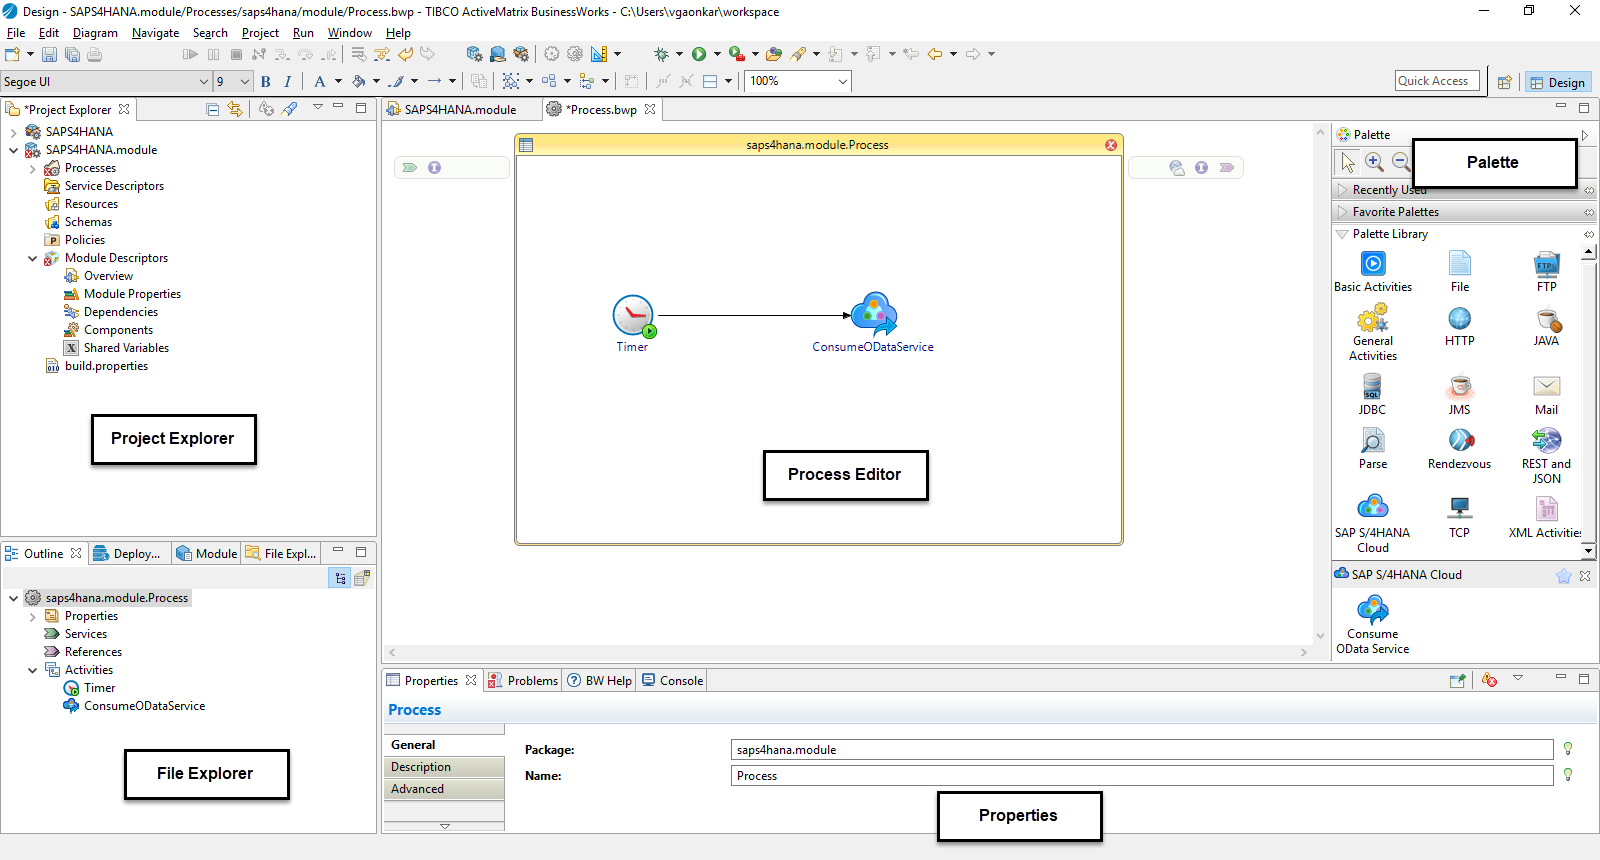The image size is (1600, 860).
Task: Open the Advanced properties section
Action: 418,789
